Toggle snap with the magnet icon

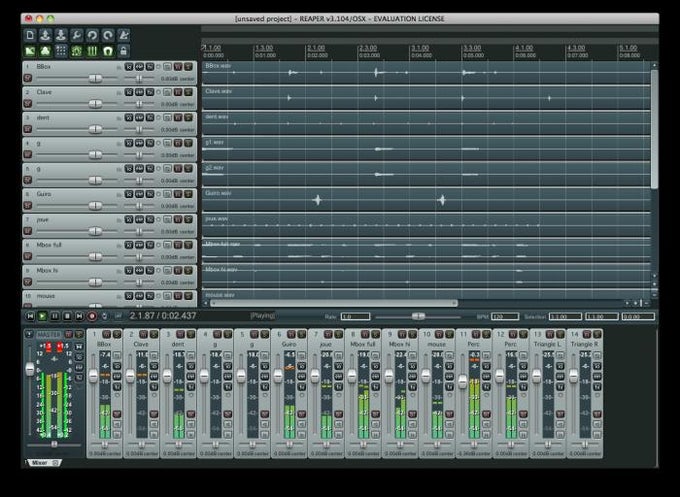(x=108, y=51)
